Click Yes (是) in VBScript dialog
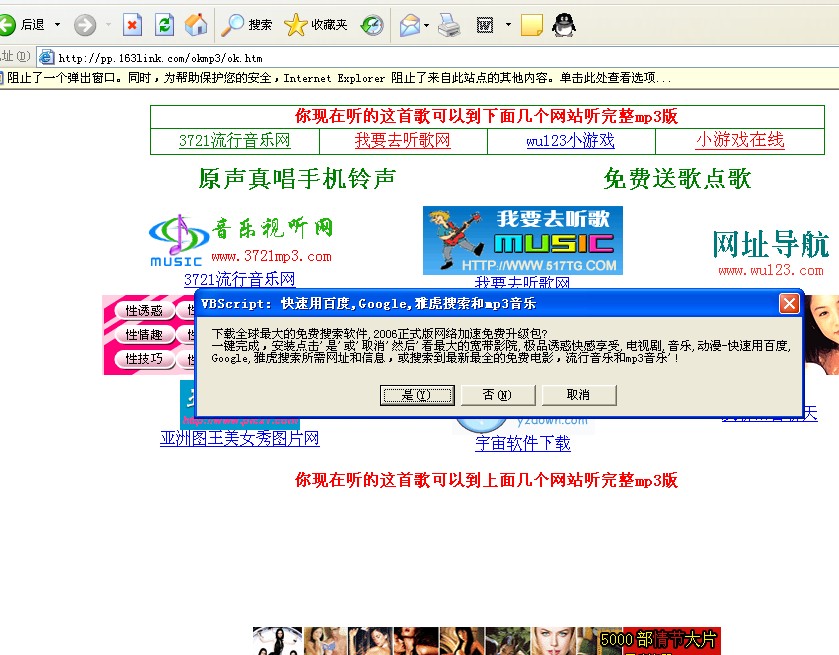 (x=417, y=395)
